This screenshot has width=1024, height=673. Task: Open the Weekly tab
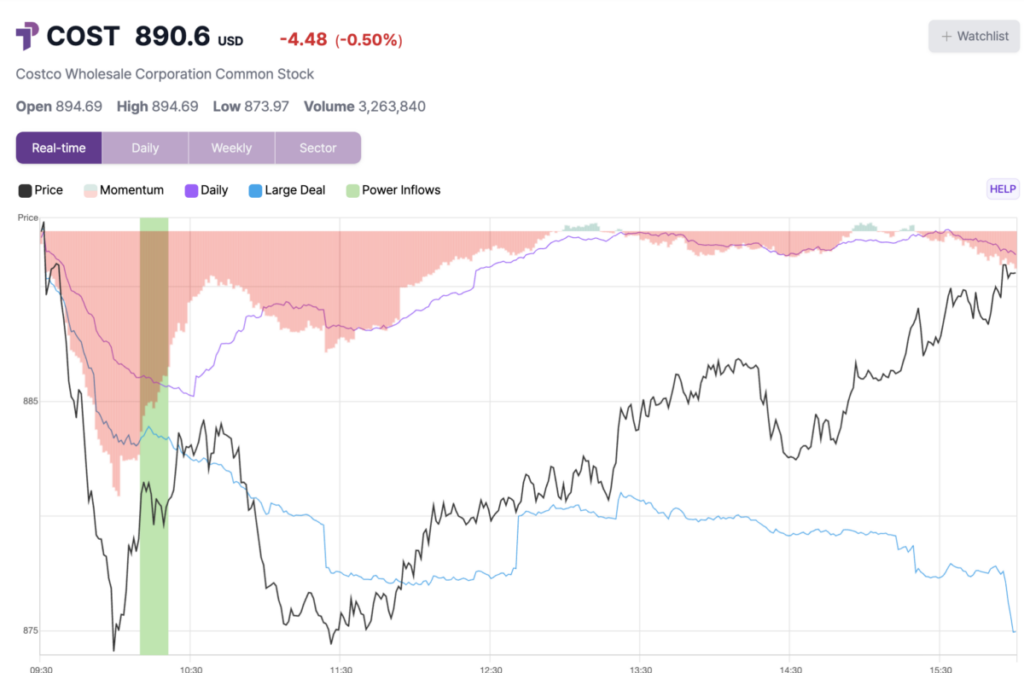coord(231,148)
